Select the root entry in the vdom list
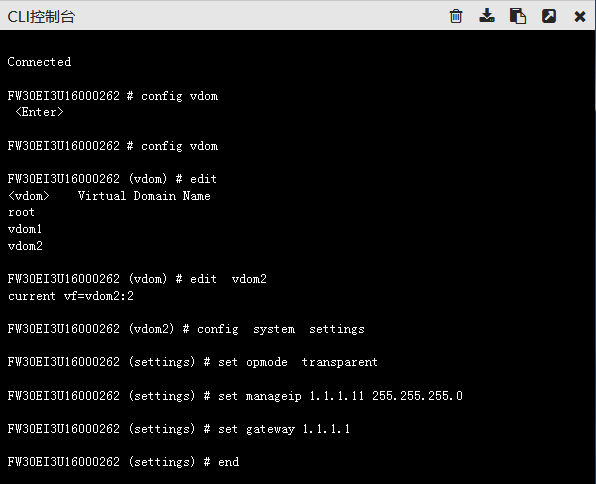Viewport: 596px width, 484px height. [x=21, y=212]
